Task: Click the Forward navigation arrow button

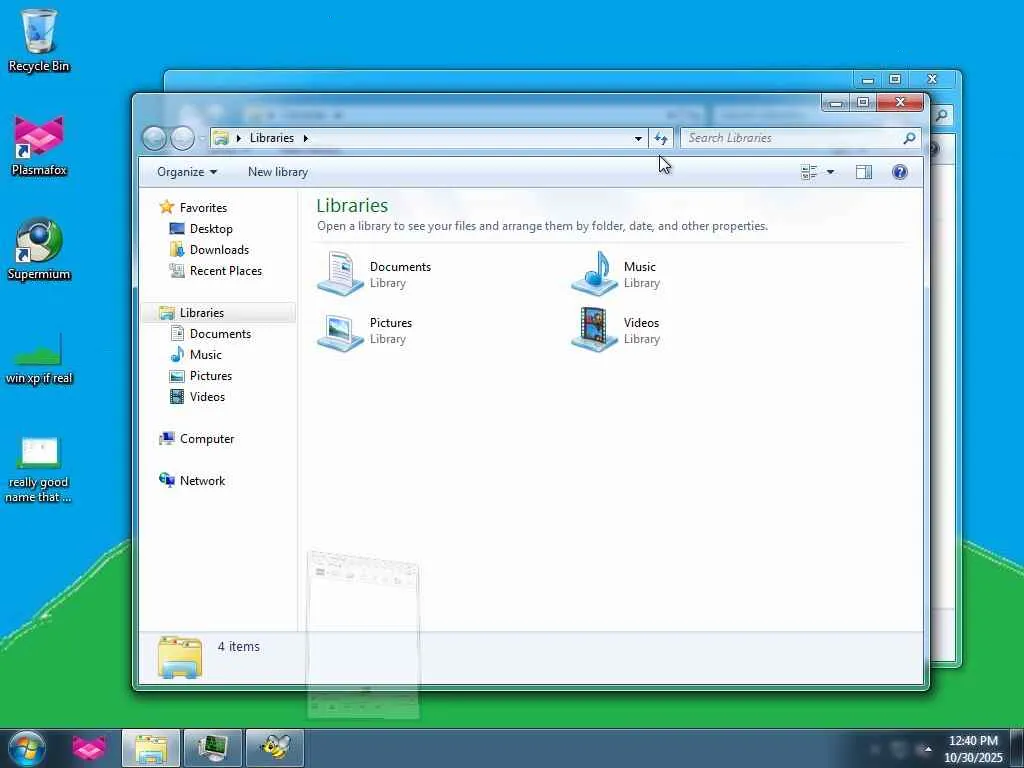Action: coord(182,138)
